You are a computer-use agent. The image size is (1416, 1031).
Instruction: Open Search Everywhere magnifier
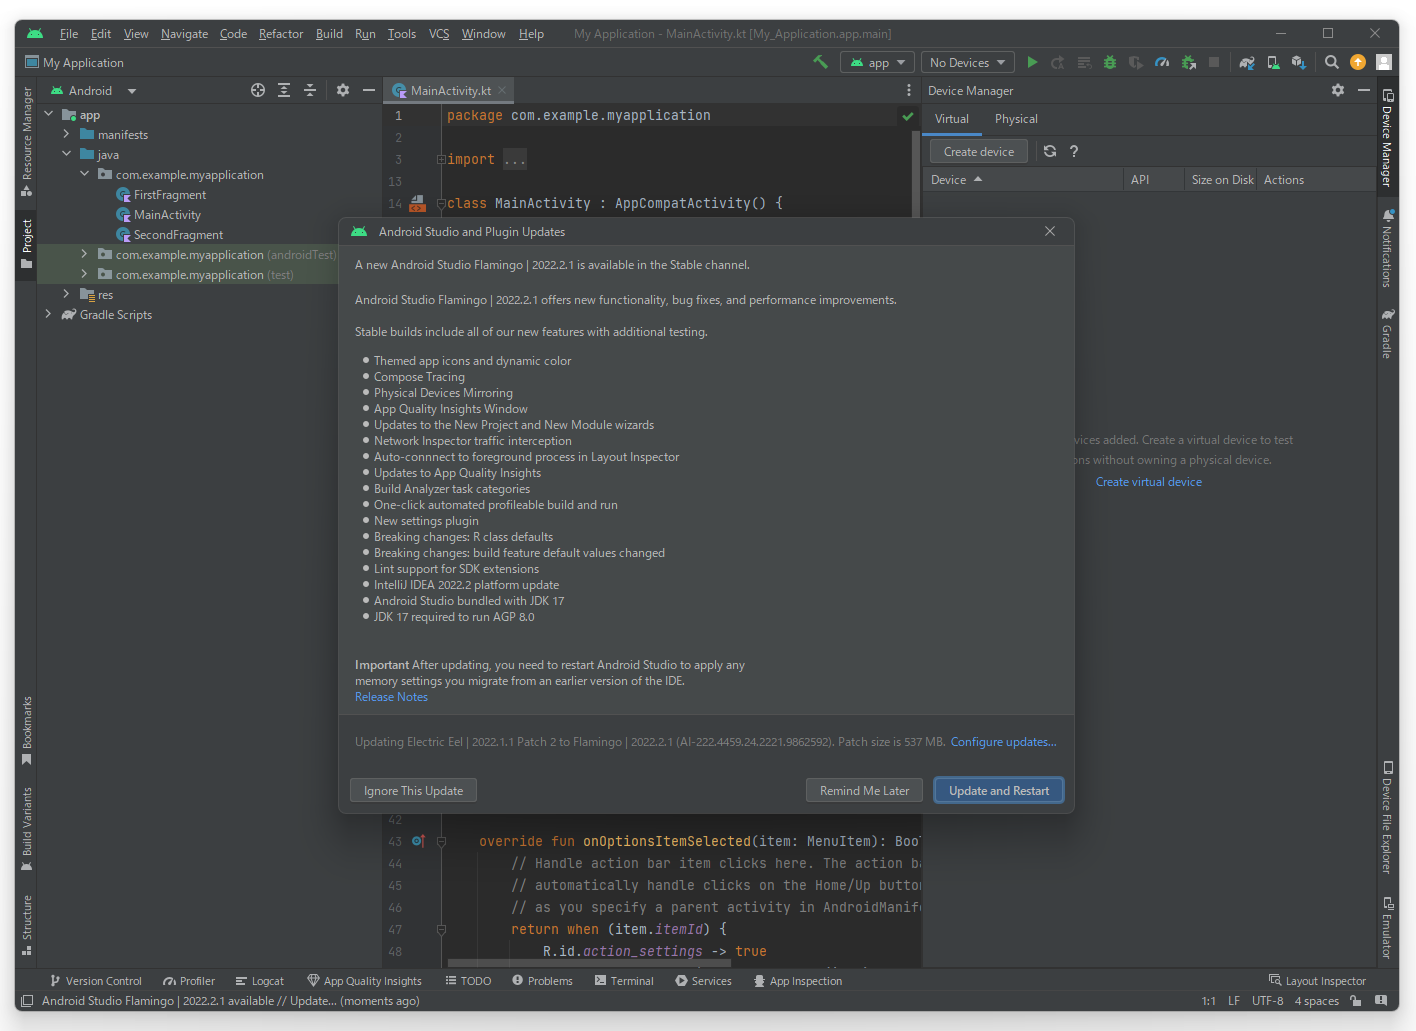click(1331, 61)
